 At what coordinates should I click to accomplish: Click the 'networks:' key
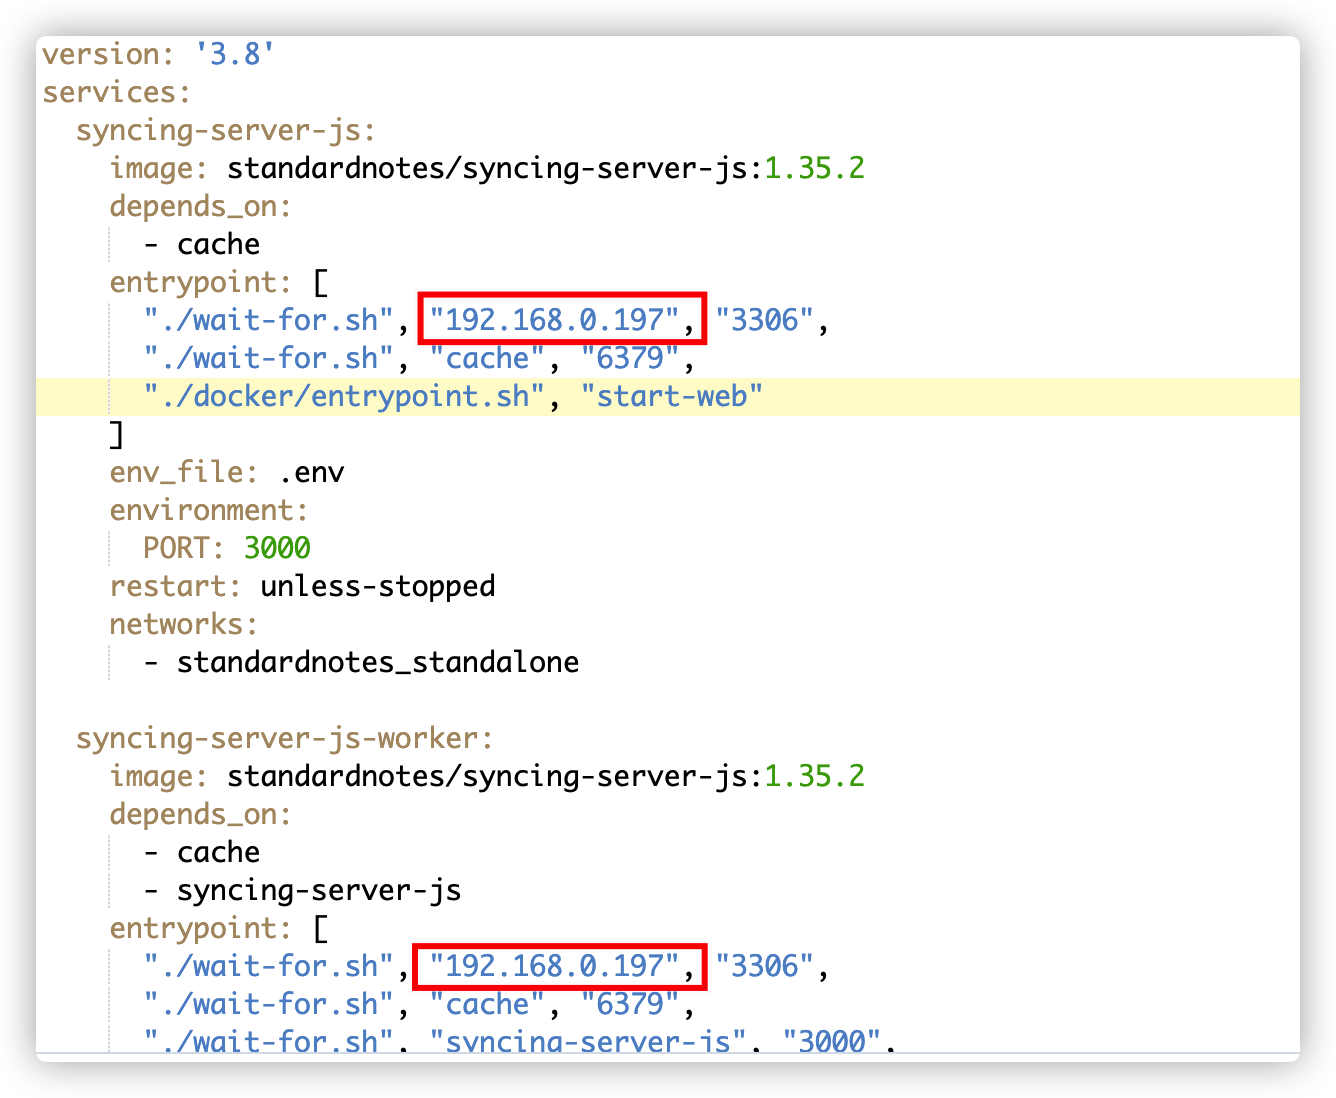pyautogui.click(x=184, y=624)
